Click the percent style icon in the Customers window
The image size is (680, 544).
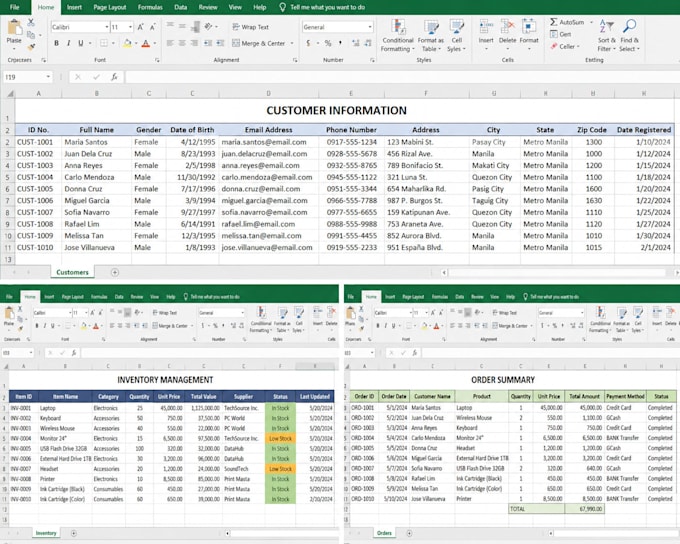pos(328,43)
